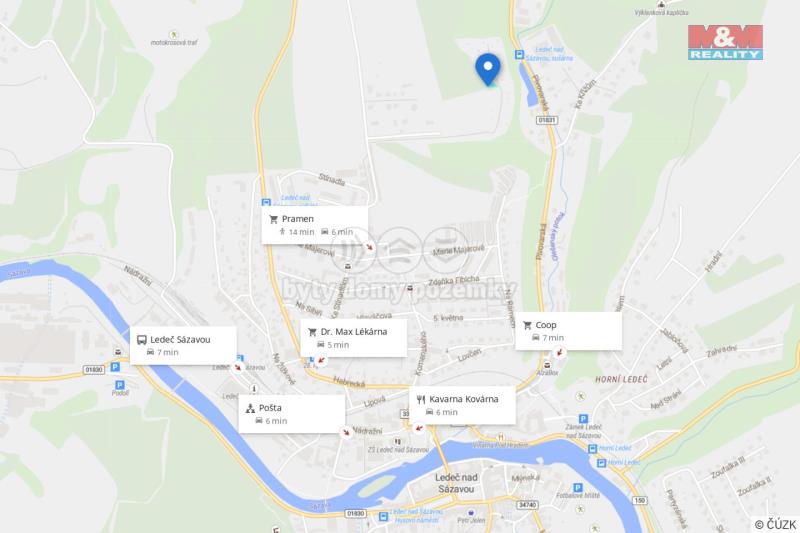Click the sušárna bus stop icon

(x=519, y=55)
